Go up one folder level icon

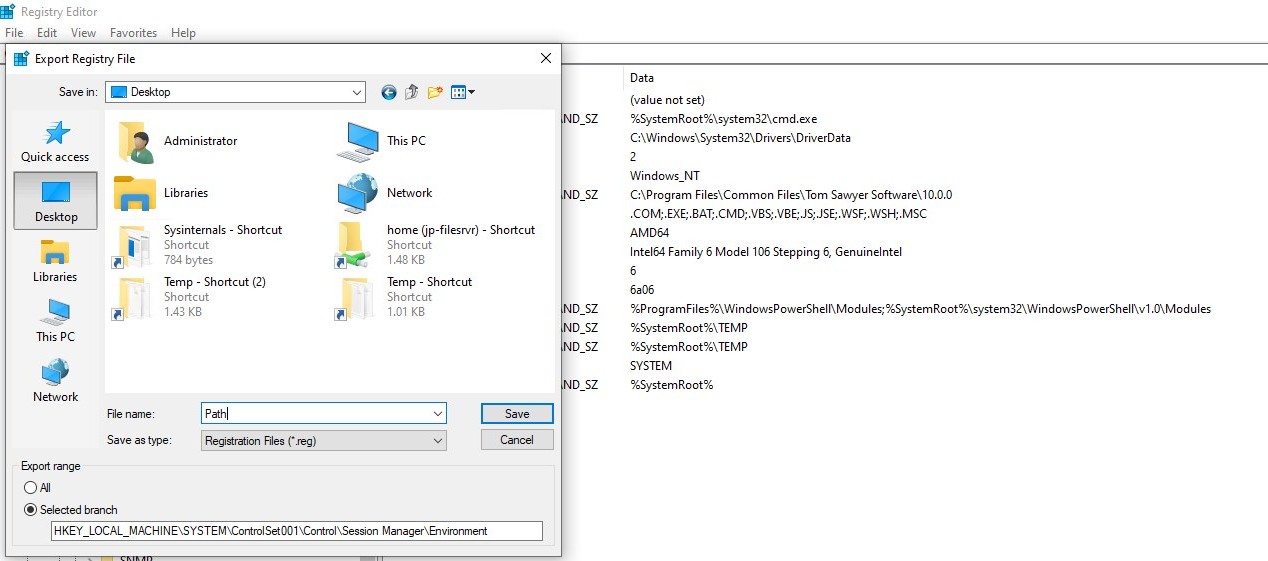click(x=411, y=92)
